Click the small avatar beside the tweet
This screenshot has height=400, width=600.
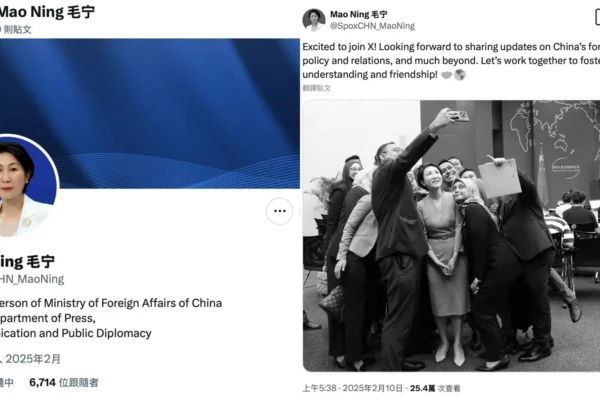pyautogui.click(x=314, y=20)
